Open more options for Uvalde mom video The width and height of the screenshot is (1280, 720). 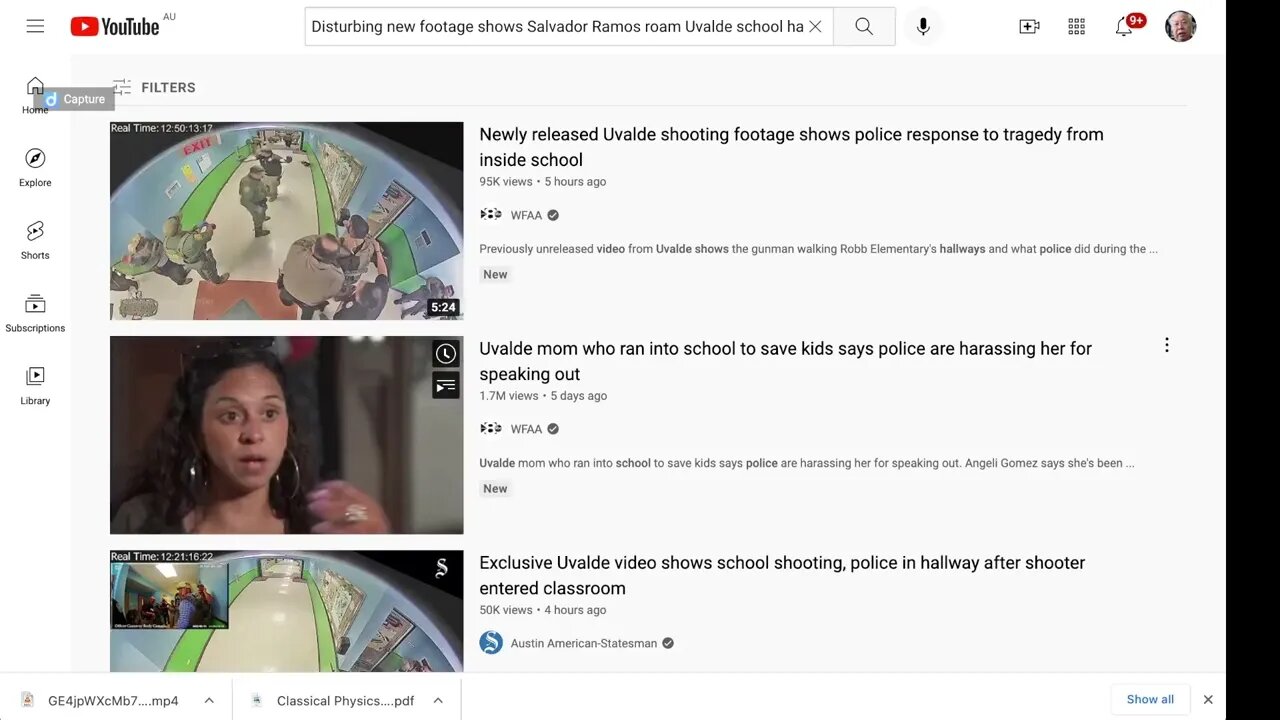1166,345
